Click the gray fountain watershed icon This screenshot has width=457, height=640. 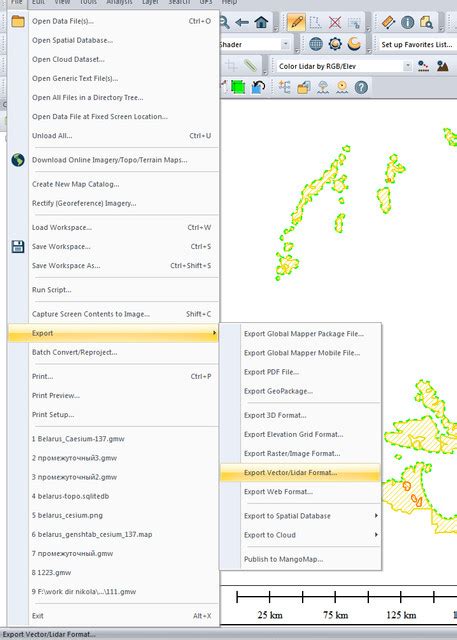pyautogui.click(x=323, y=87)
